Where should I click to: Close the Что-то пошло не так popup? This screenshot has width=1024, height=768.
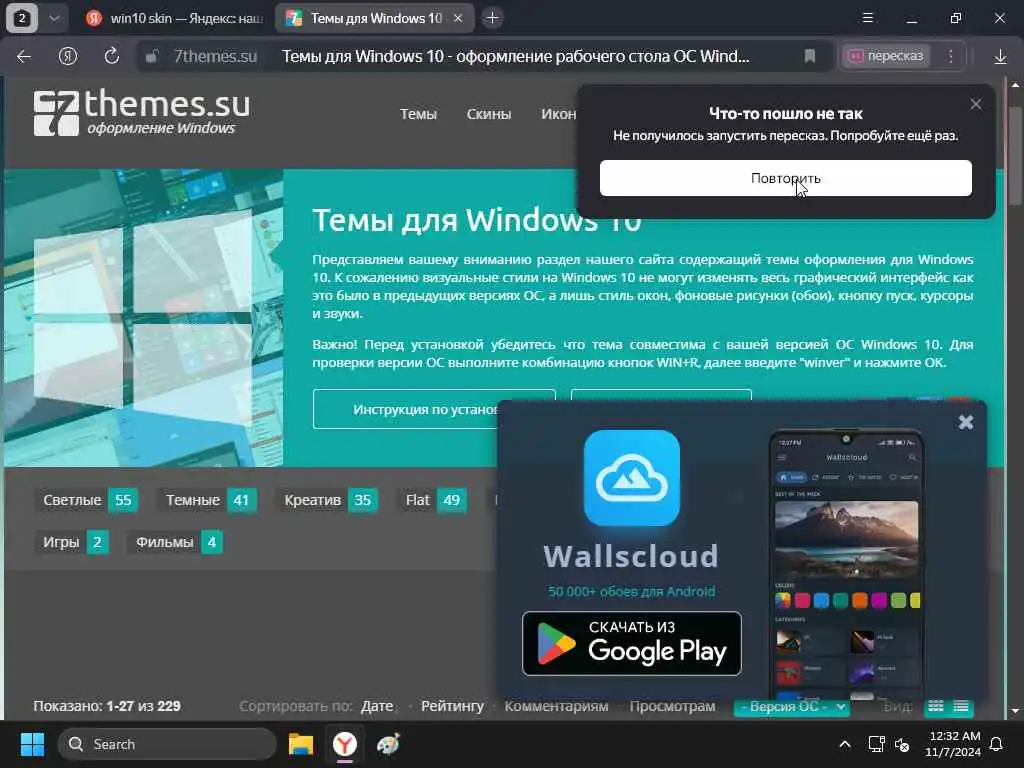pyautogui.click(x=976, y=104)
